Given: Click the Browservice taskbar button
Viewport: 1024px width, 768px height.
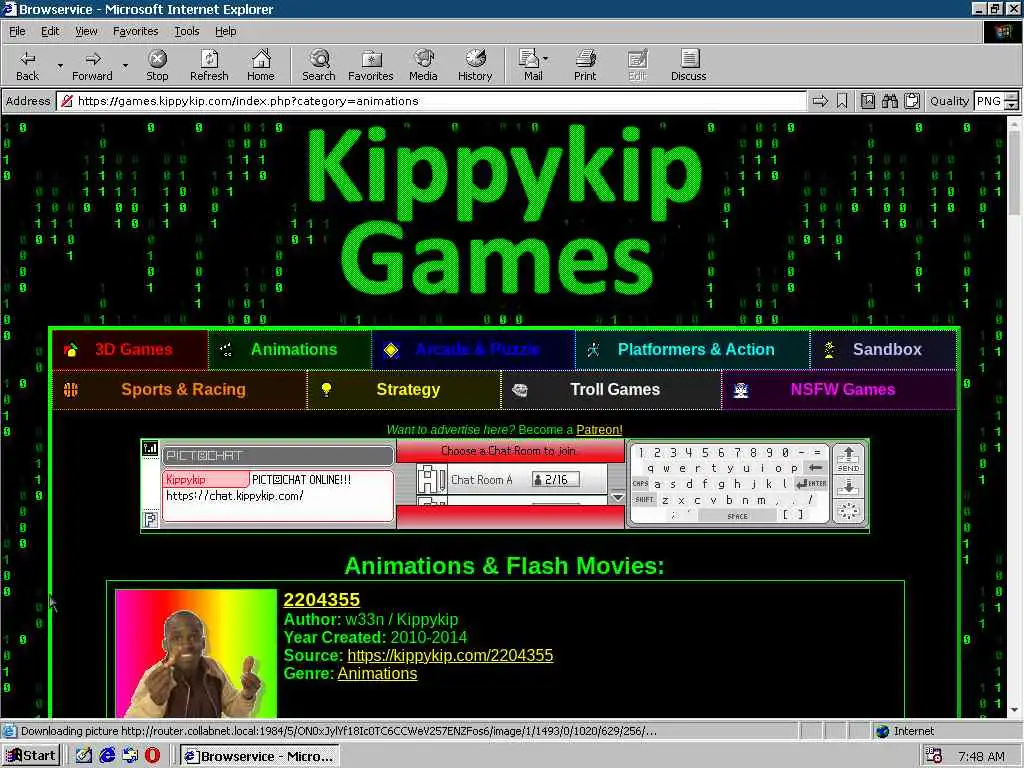Looking at the screenshot, I should click(x=260, y=756).
